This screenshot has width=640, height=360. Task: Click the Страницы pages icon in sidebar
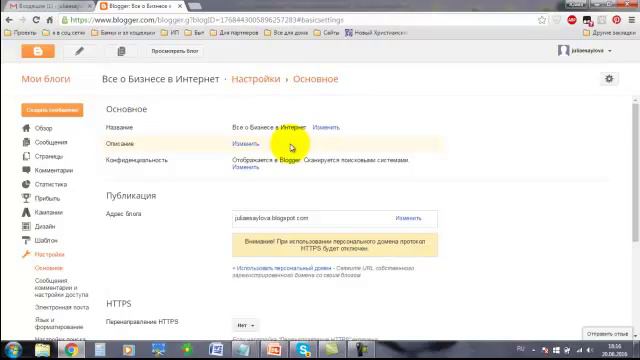coord(26,156)
